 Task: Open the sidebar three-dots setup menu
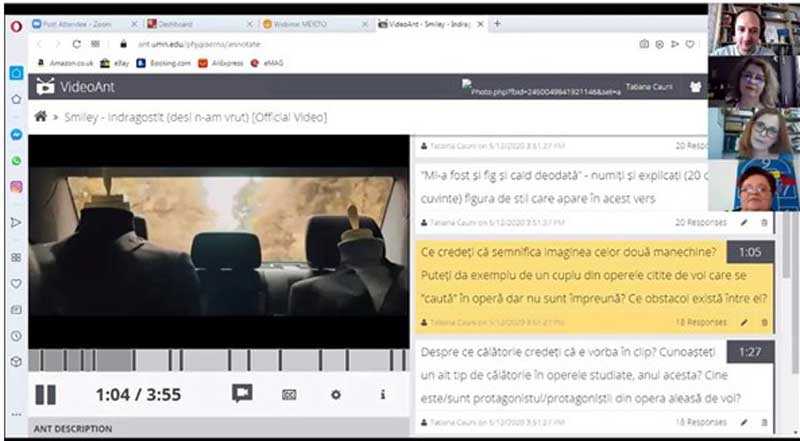coord(16,414)
